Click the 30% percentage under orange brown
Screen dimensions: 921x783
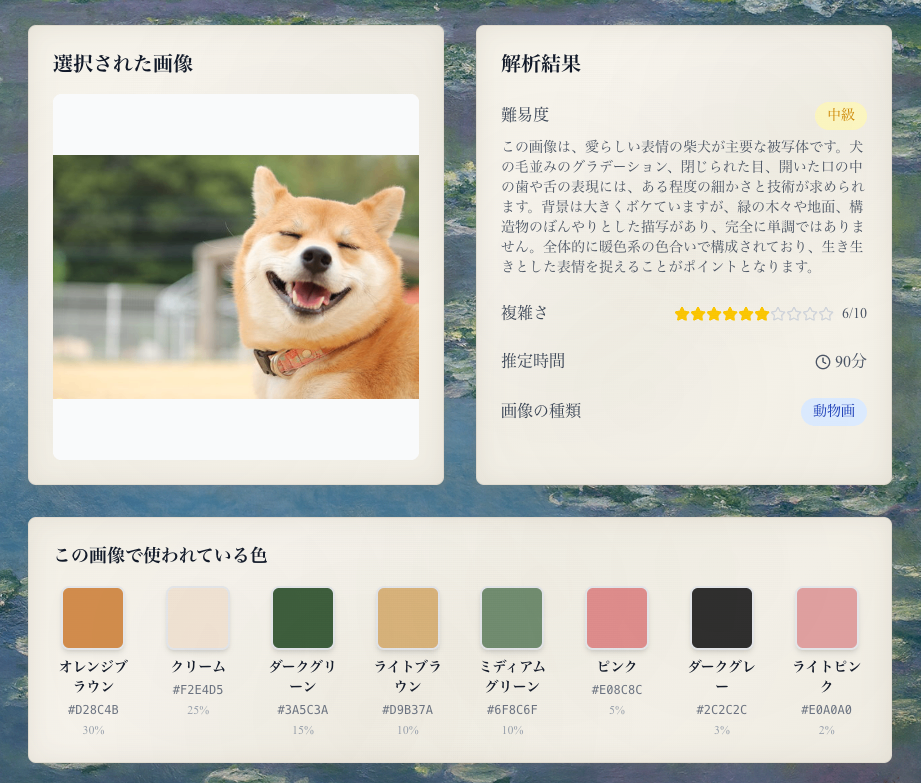point(93,730)
